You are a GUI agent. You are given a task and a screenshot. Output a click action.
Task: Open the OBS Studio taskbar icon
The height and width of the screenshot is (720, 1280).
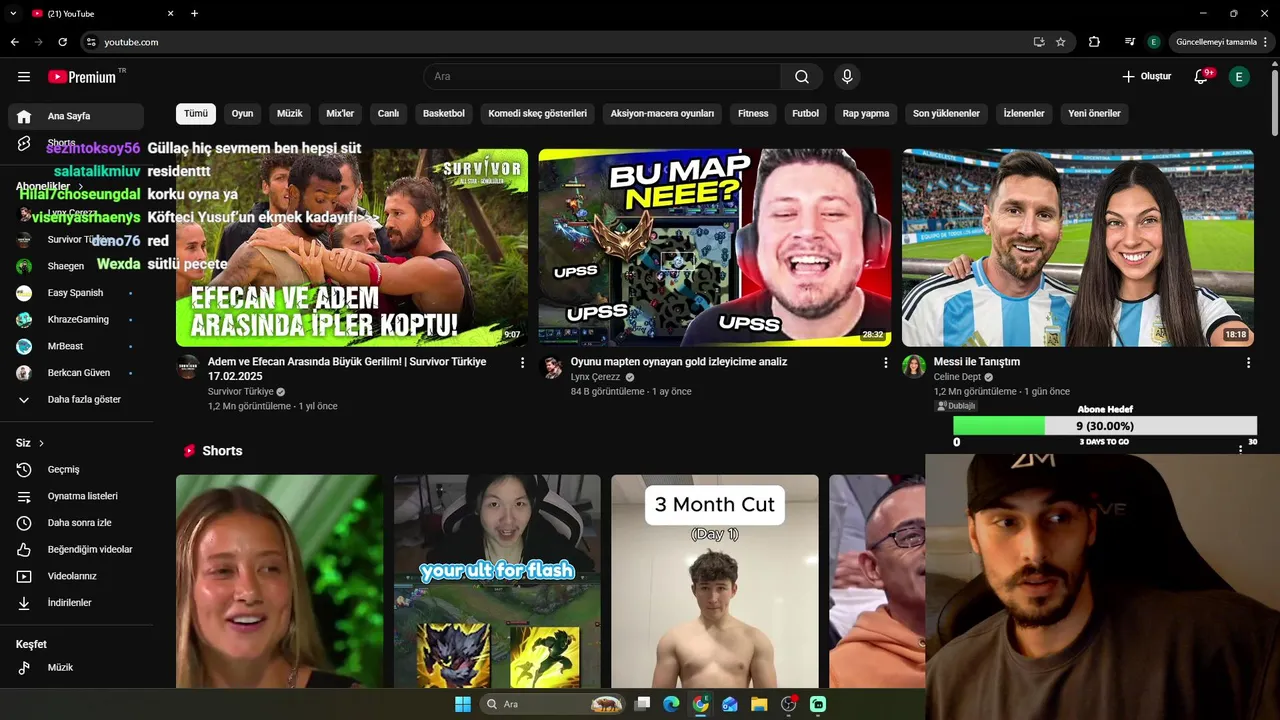coord(788,704)
